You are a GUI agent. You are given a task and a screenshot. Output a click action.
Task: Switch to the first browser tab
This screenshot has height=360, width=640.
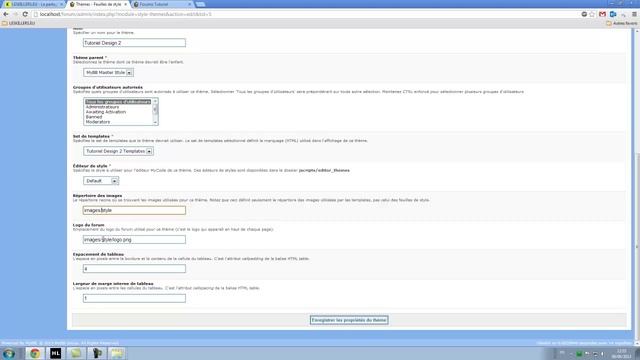(x=34, y=4)
